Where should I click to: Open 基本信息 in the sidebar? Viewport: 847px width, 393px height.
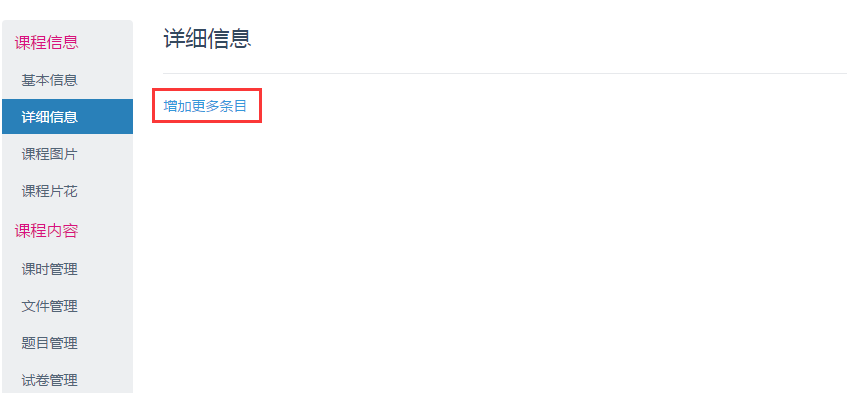tap(68, 80)
